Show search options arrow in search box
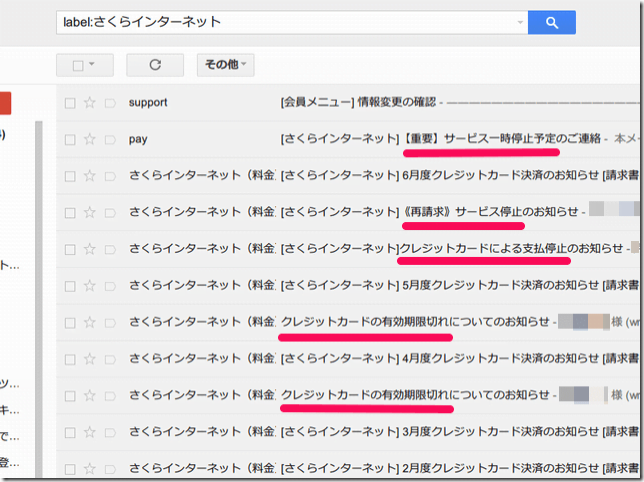 click(520, 22)
